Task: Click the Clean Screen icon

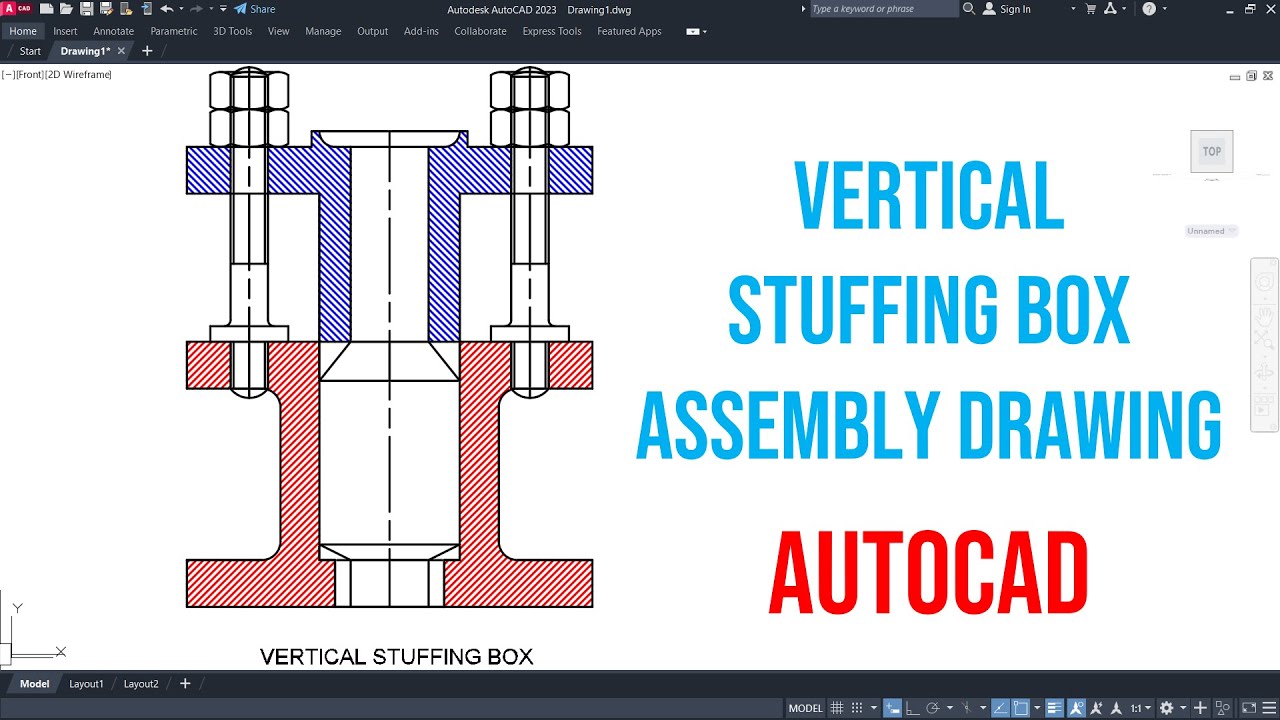Action: [x=1248, y=708]
